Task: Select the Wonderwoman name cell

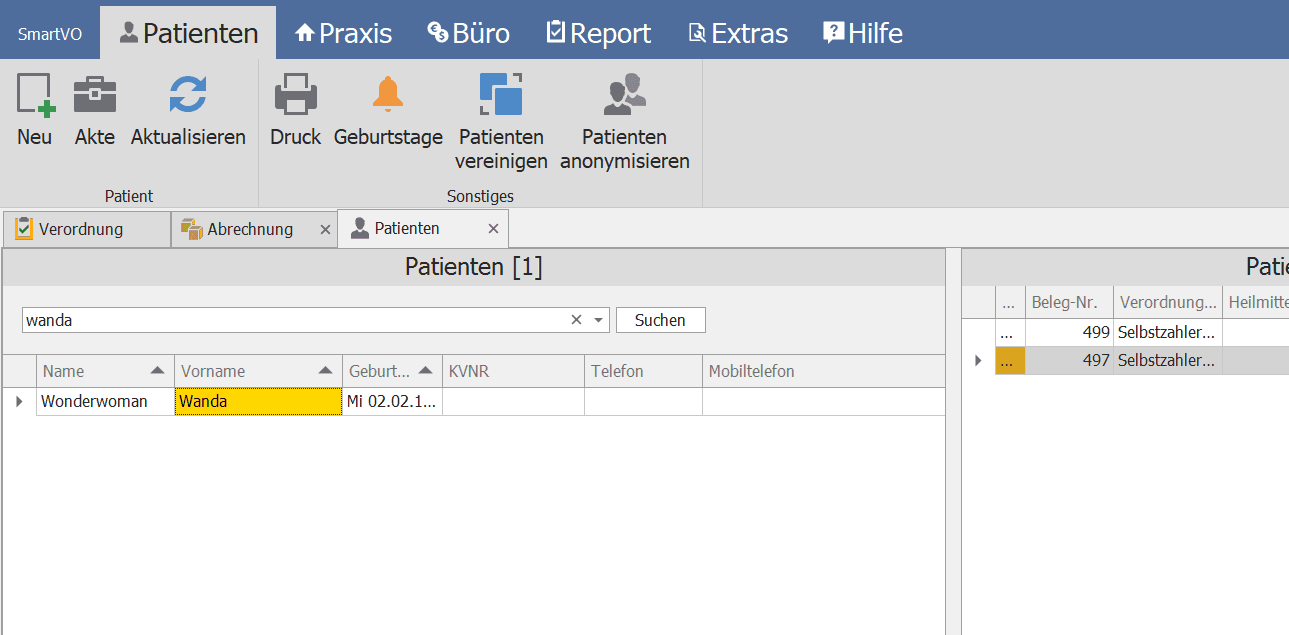Action: (x=105, y=402)
